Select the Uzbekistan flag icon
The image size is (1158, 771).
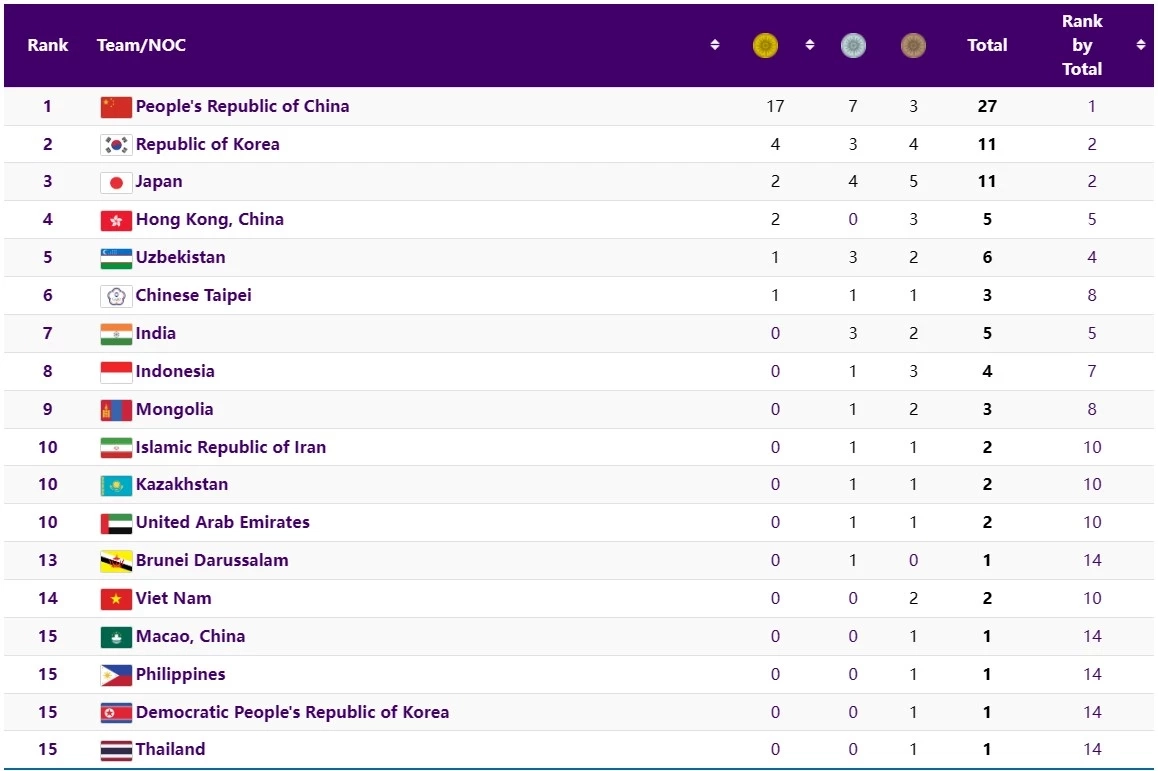click(x=116, y=258)
